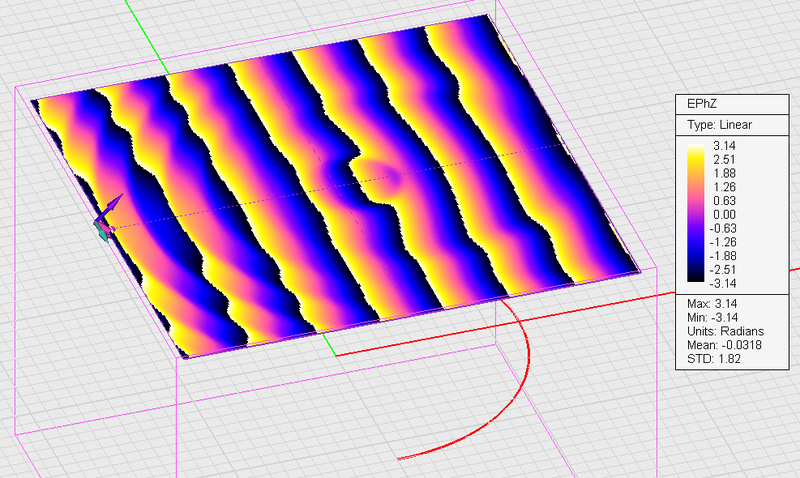Select the teal arrow of the source marker
Viewport: 800px width, 478px height.
(102, 232)
